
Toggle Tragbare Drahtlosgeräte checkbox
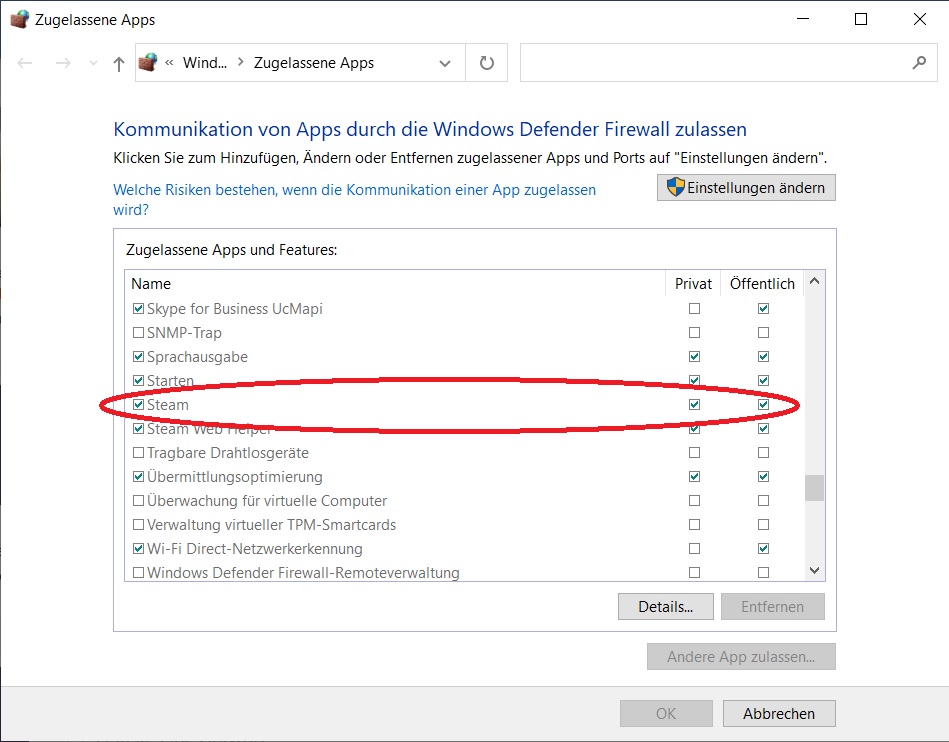pyautogui.click(x=139, y=453)
